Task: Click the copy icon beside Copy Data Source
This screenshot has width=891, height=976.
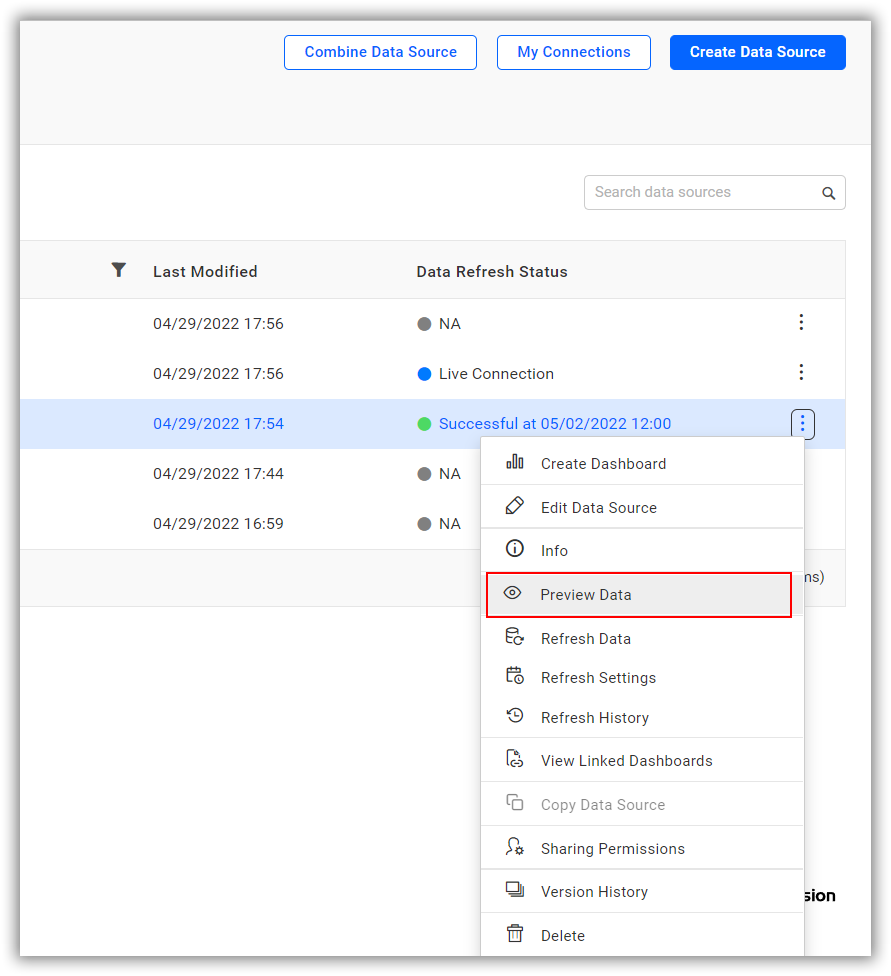Action: point(514,802)
